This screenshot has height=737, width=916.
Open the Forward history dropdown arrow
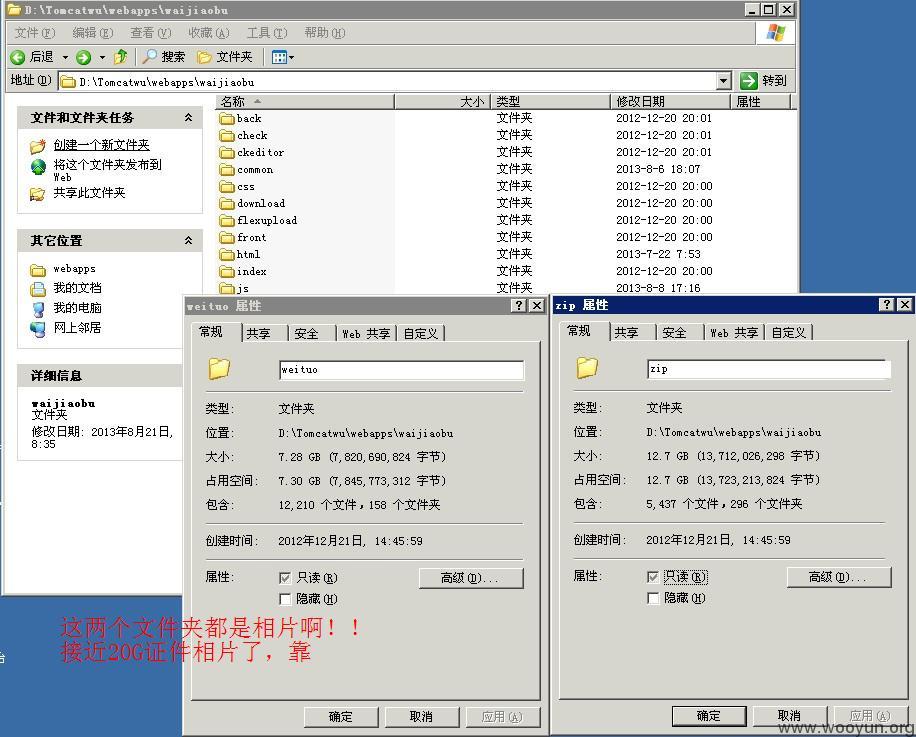(x=102, y=57)
